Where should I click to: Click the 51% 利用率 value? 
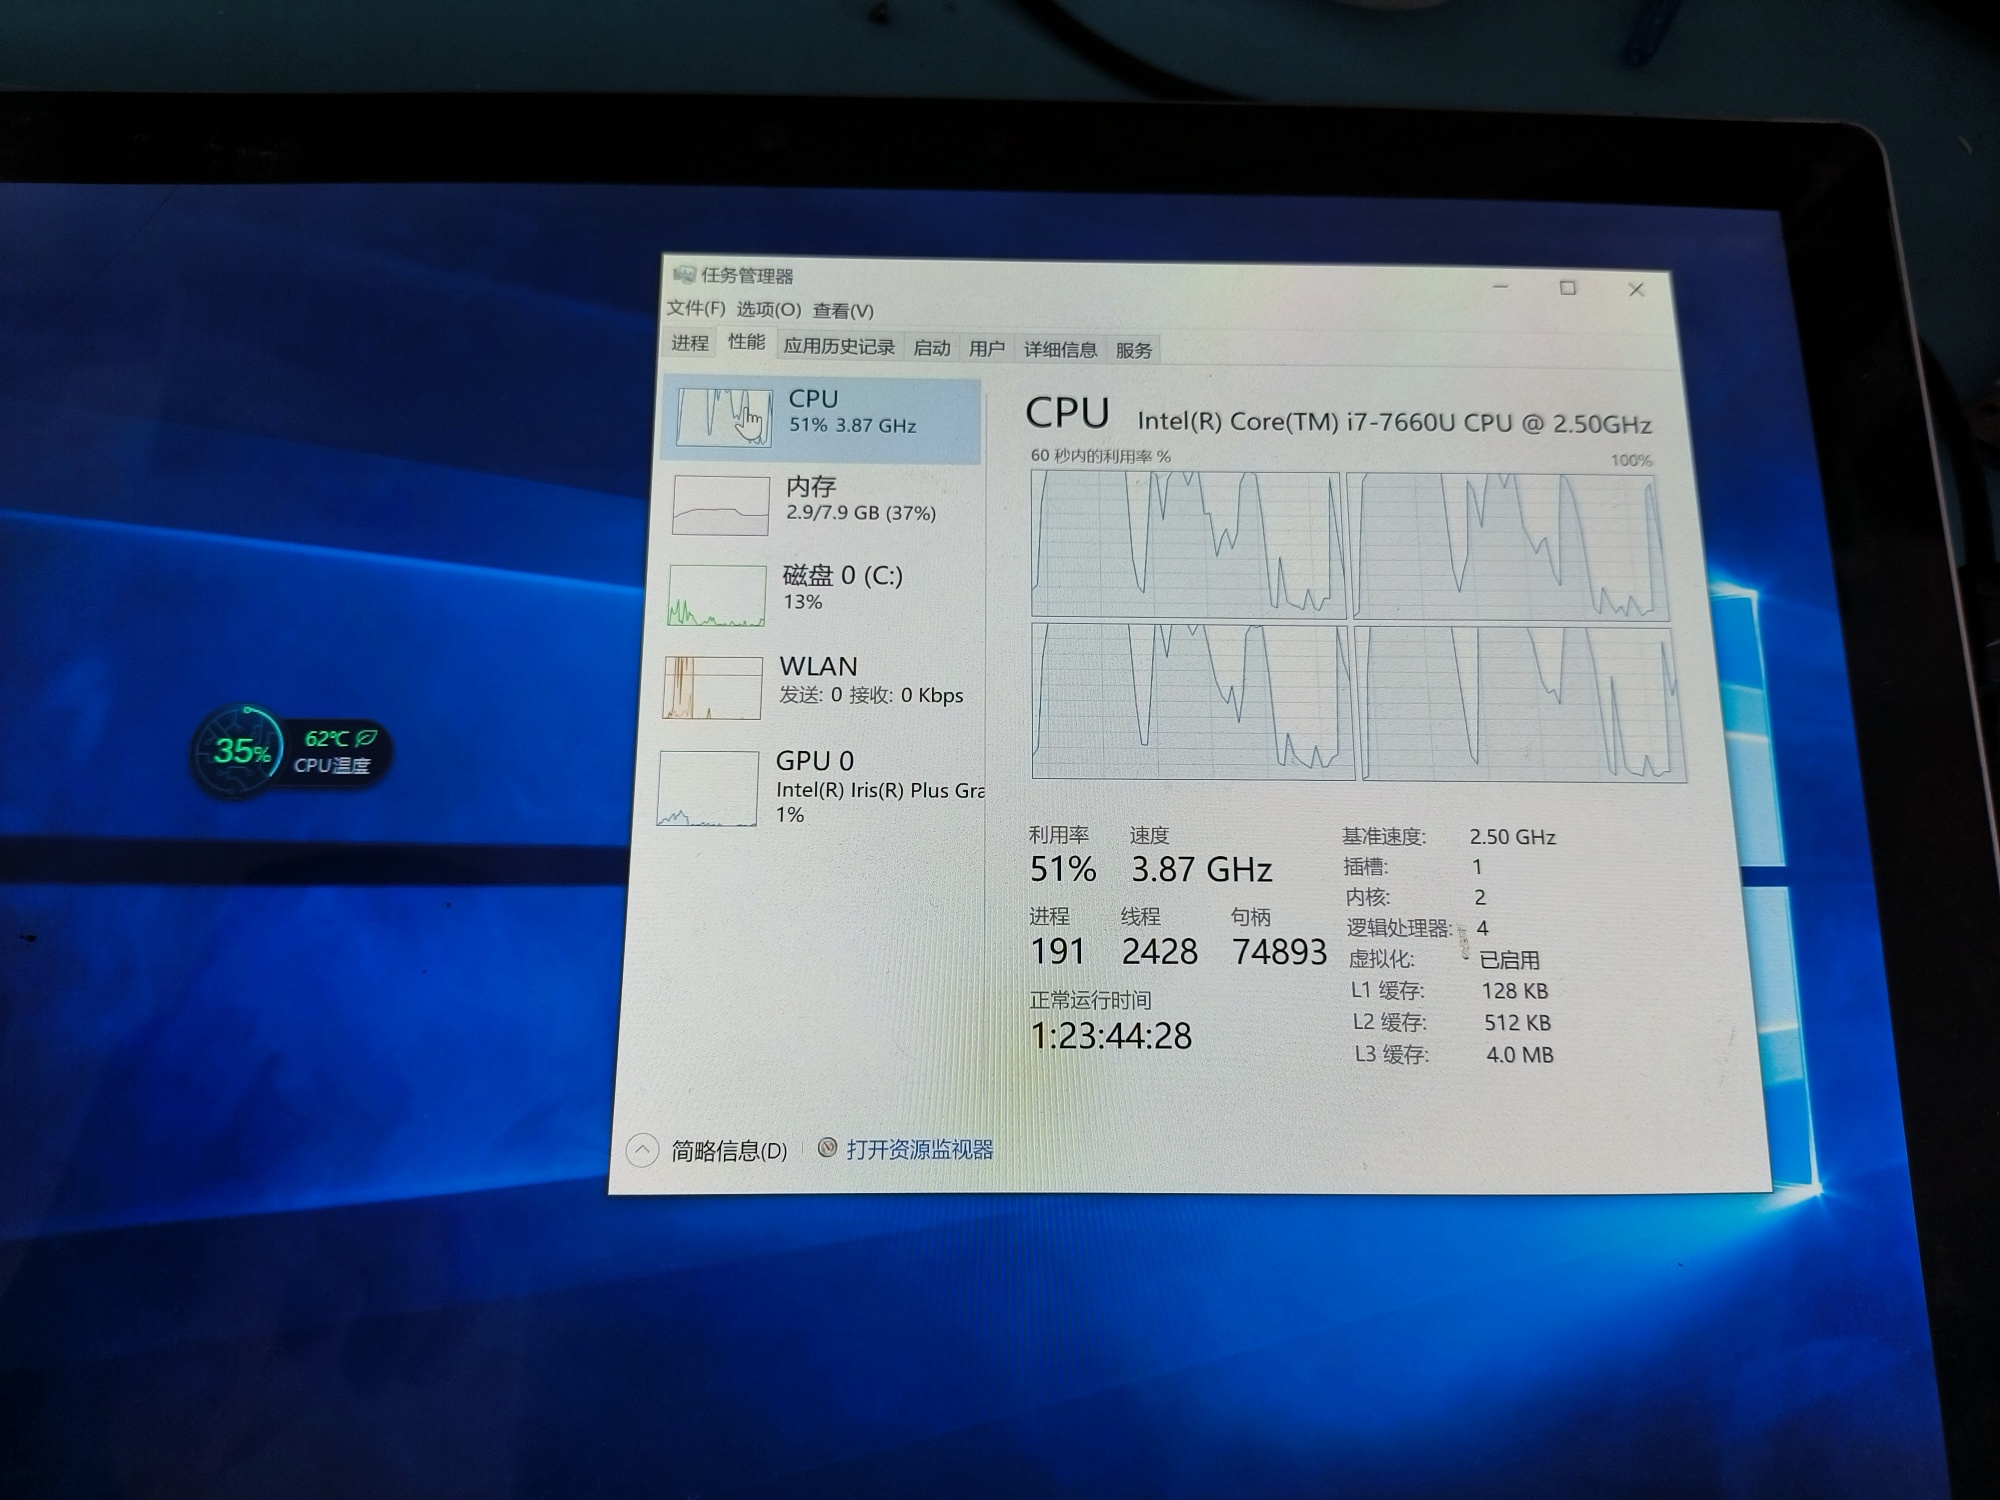(1063, 869)
